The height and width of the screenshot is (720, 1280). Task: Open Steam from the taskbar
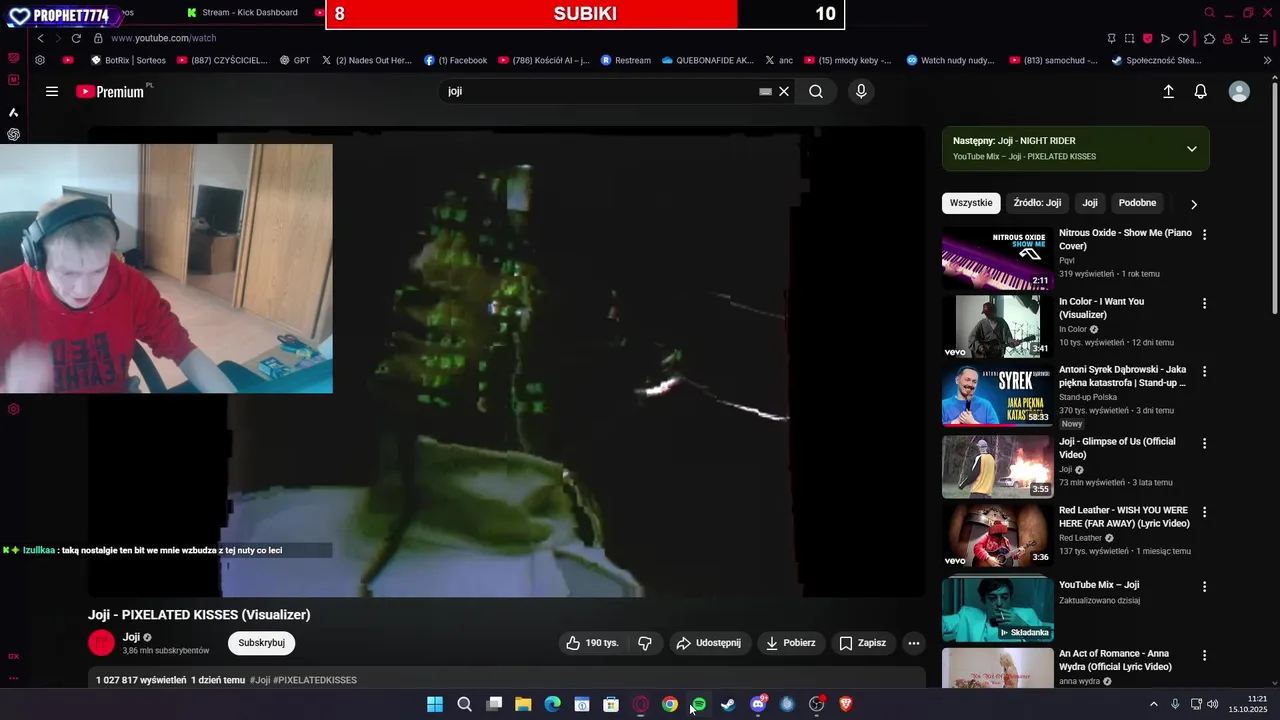click(x=728, y=704)
